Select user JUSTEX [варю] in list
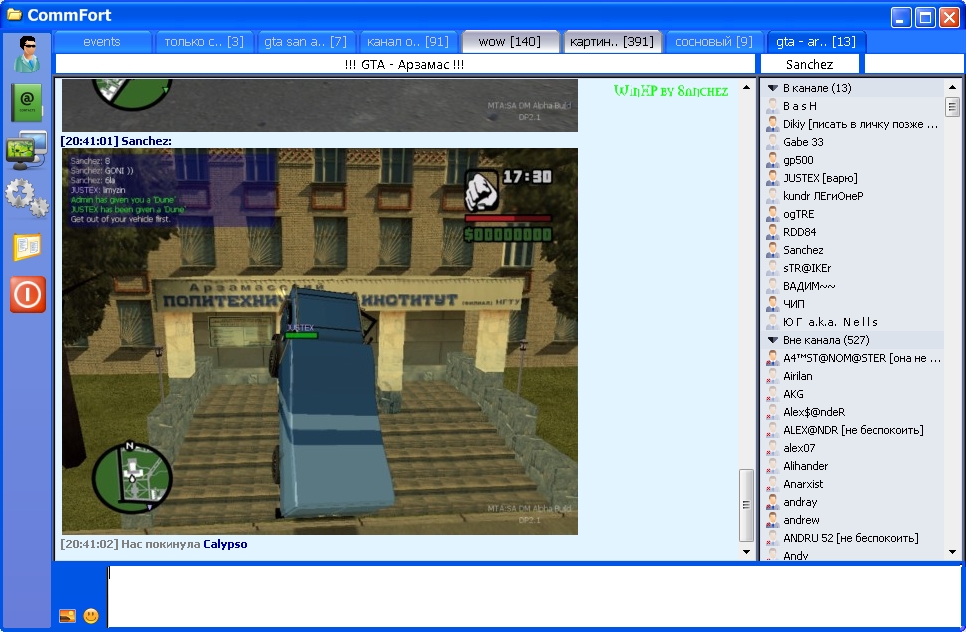This screenshot has width=966, height=632. [820, 178]
